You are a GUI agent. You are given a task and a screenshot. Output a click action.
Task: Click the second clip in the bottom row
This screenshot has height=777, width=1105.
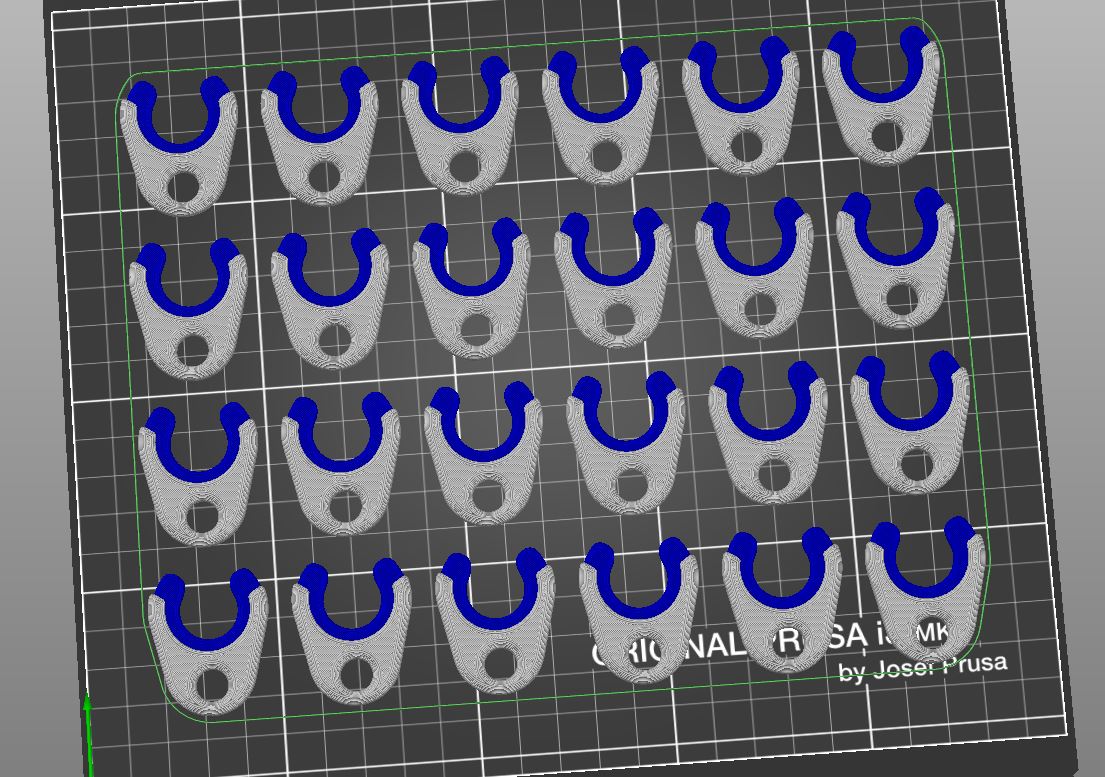click(352, 632)
